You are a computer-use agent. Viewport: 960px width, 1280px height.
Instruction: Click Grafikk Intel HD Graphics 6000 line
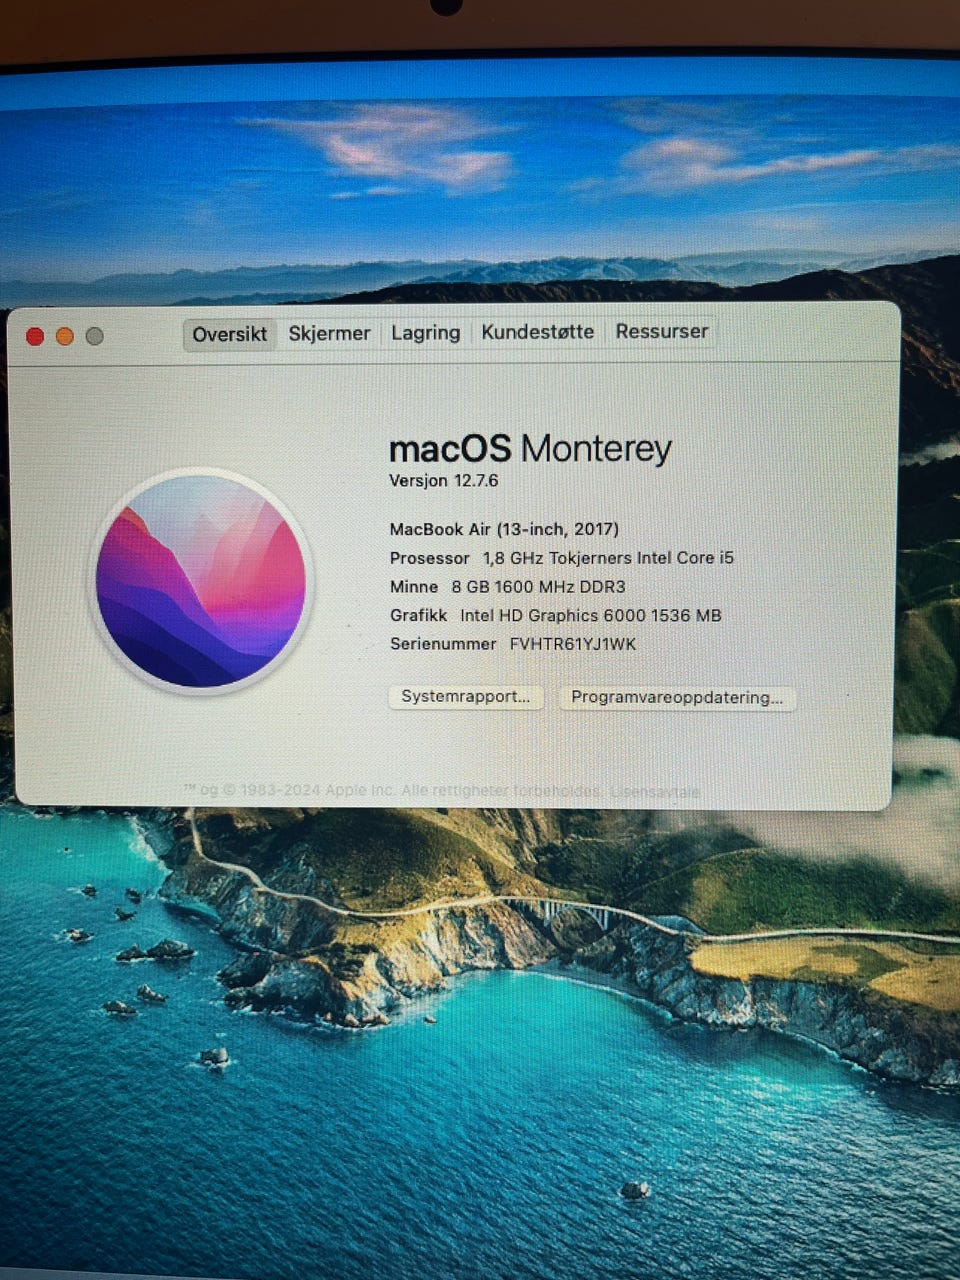555,616
